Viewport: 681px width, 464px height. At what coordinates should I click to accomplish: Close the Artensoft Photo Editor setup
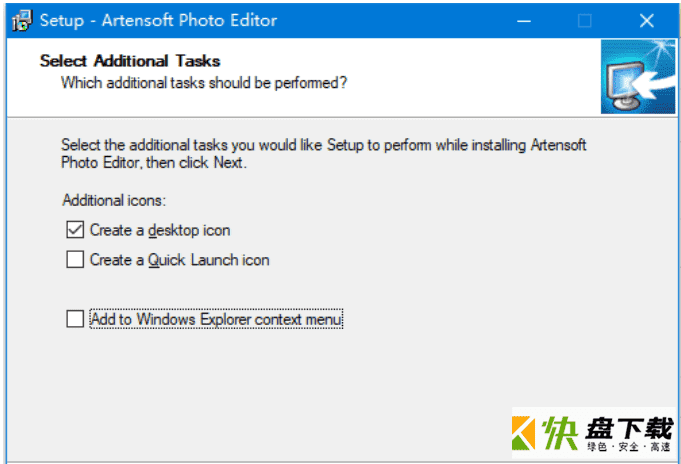[x=647, y=20]
